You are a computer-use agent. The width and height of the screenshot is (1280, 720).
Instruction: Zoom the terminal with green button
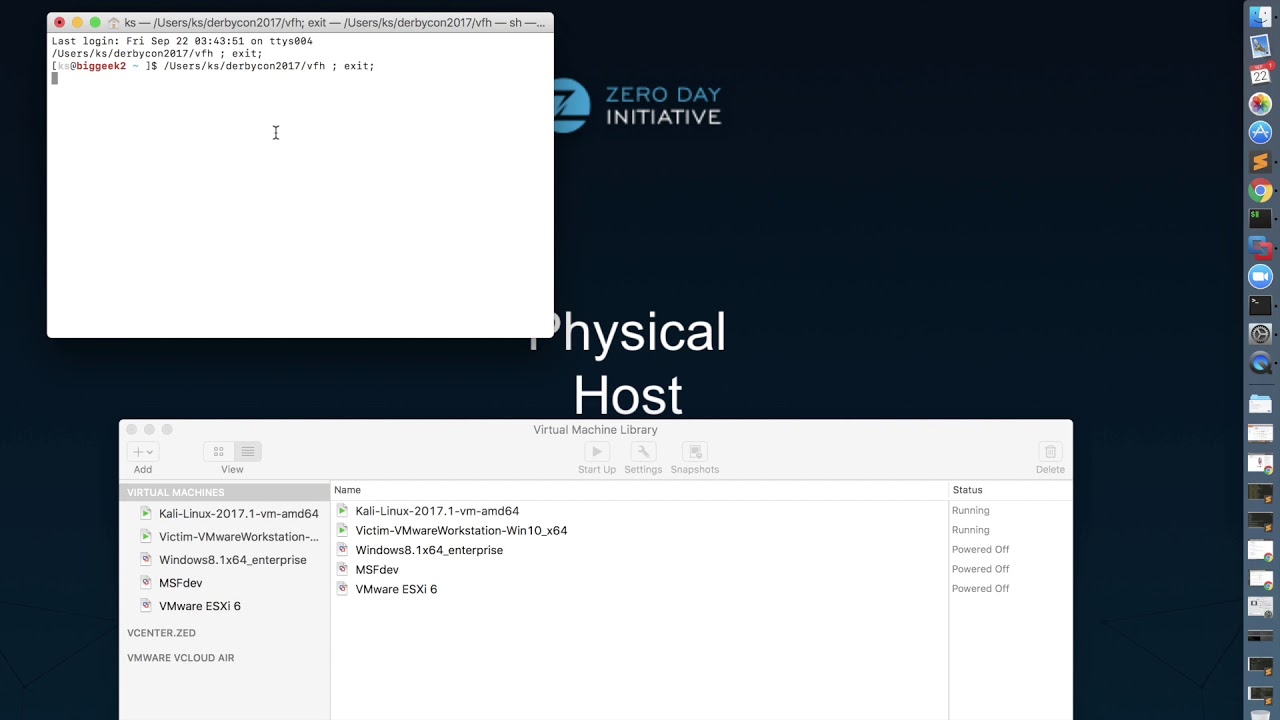pos(95,22)
